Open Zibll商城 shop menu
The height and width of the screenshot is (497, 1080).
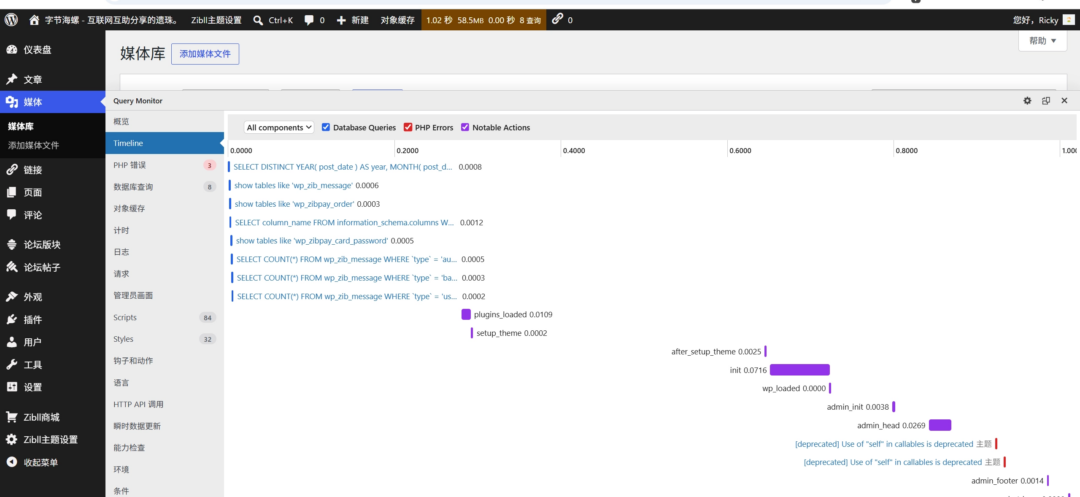52,417
